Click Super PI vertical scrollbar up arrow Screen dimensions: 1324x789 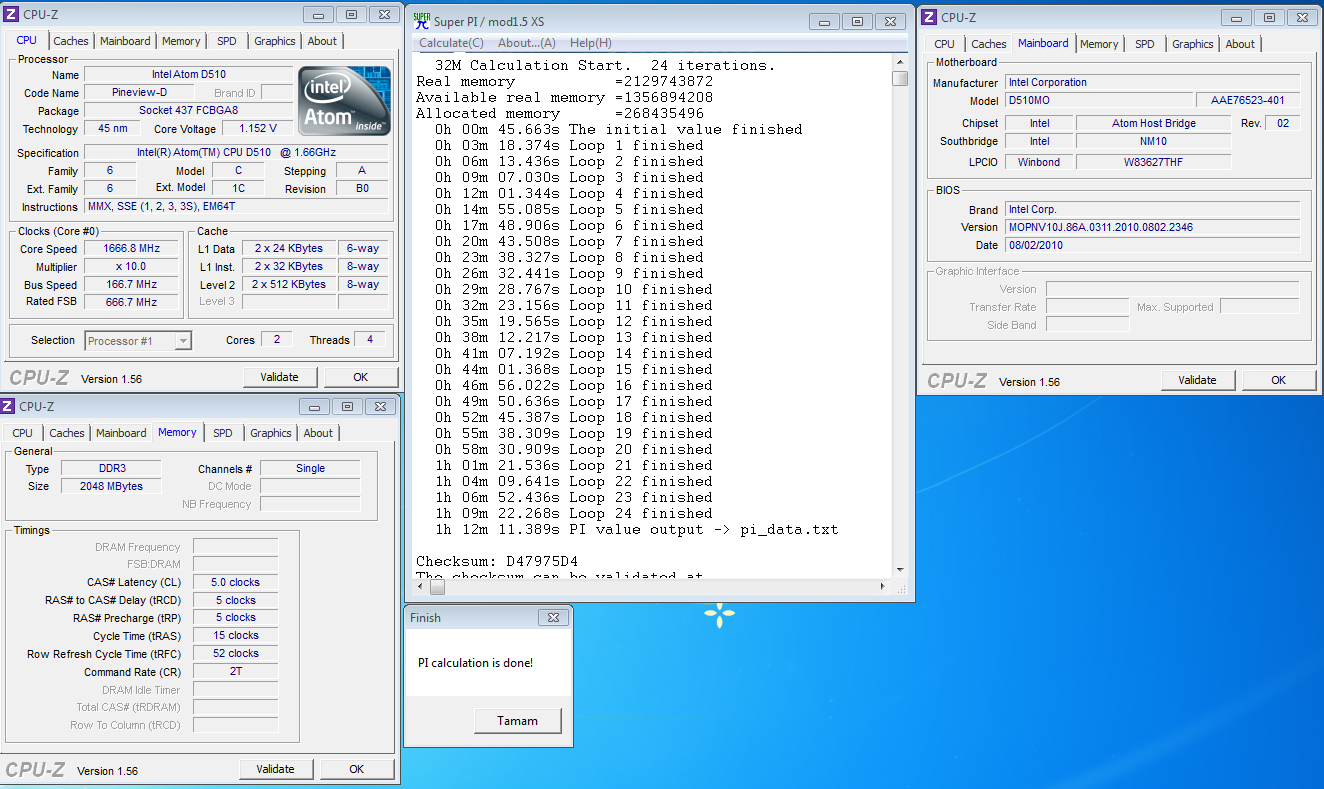click(x=900, y=63)
